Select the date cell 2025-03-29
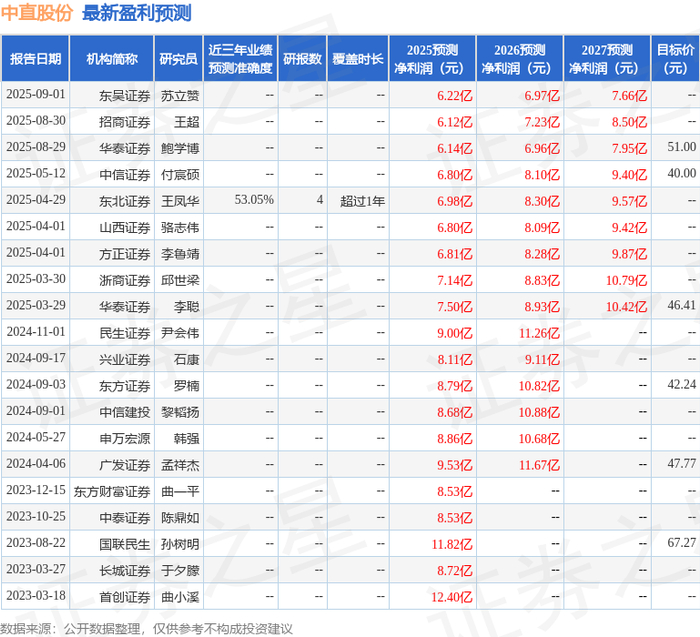Screen dimensions: 700x637 pyautogui.click(x=36, y=306)
